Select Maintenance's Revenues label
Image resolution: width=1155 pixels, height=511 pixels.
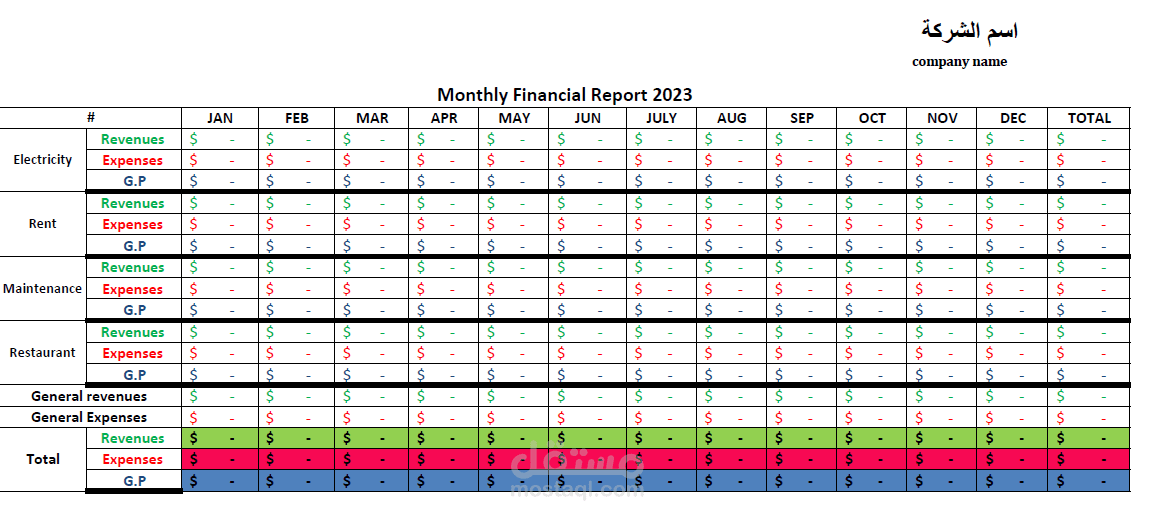click(x=133, y=267)
